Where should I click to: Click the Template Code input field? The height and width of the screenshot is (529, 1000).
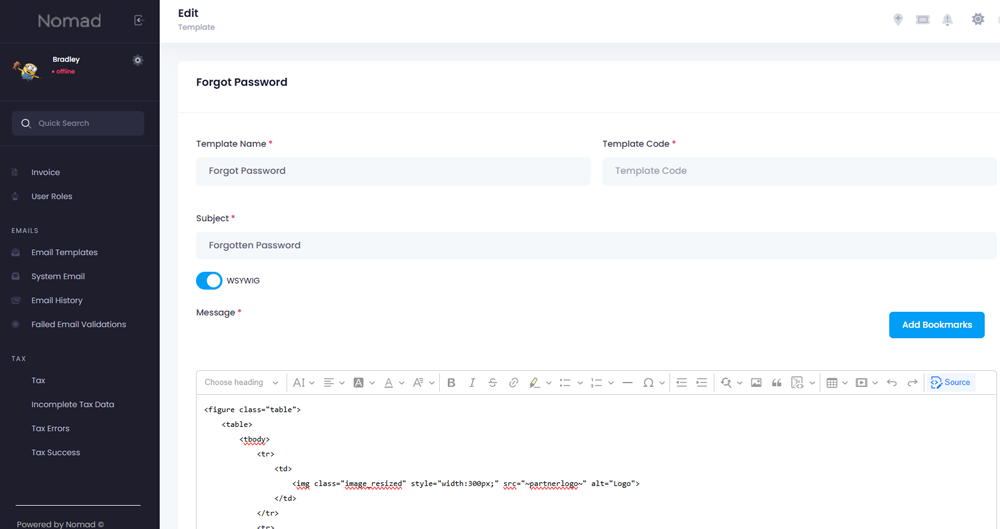[x=799, y=171]
